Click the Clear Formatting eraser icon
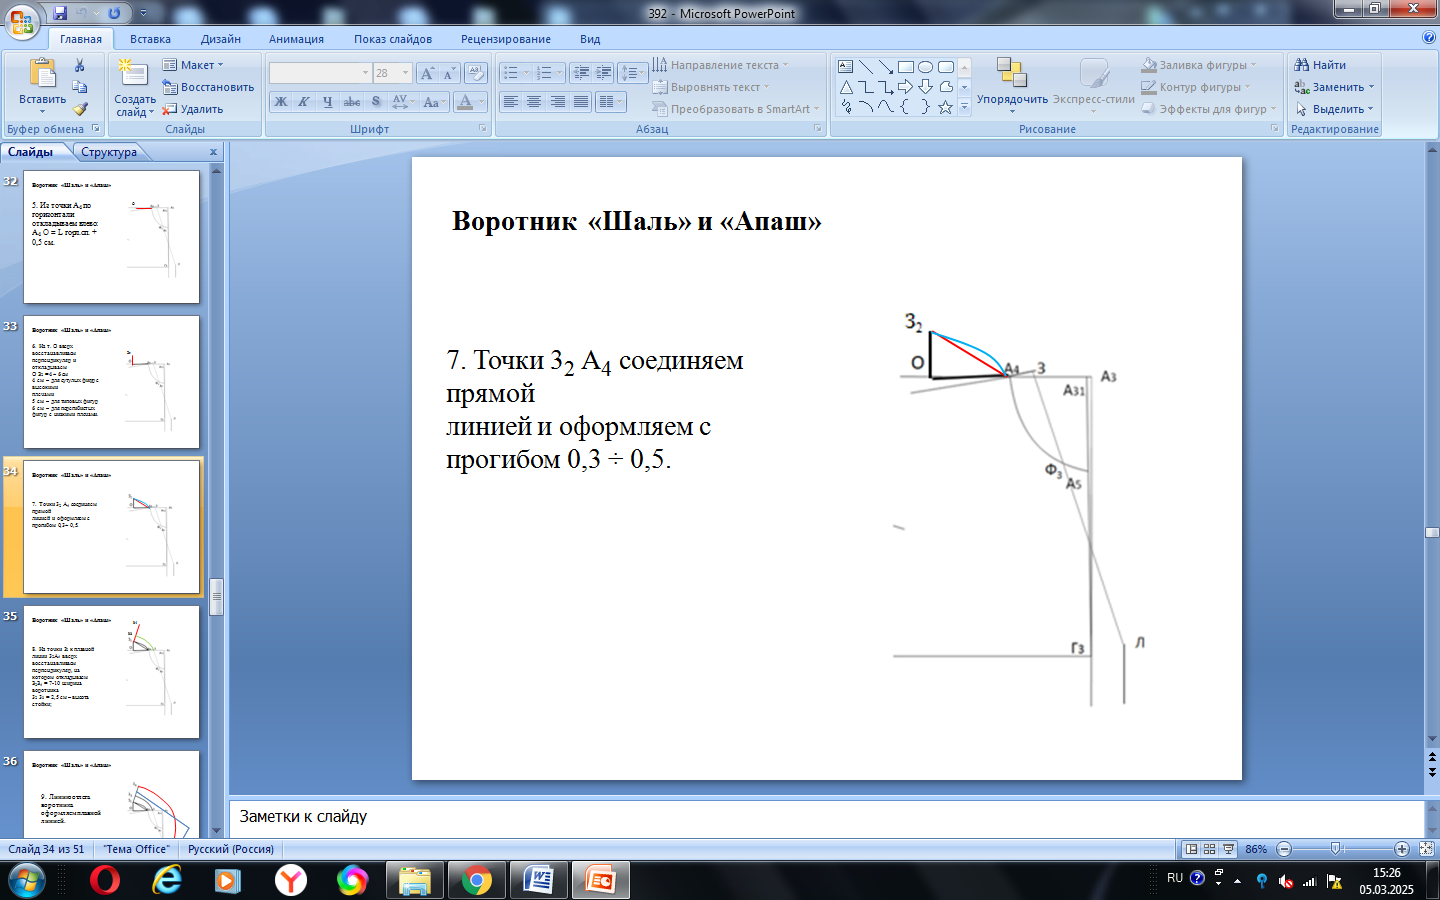This screenshot has height=900, width=1440. click(477, 73)
